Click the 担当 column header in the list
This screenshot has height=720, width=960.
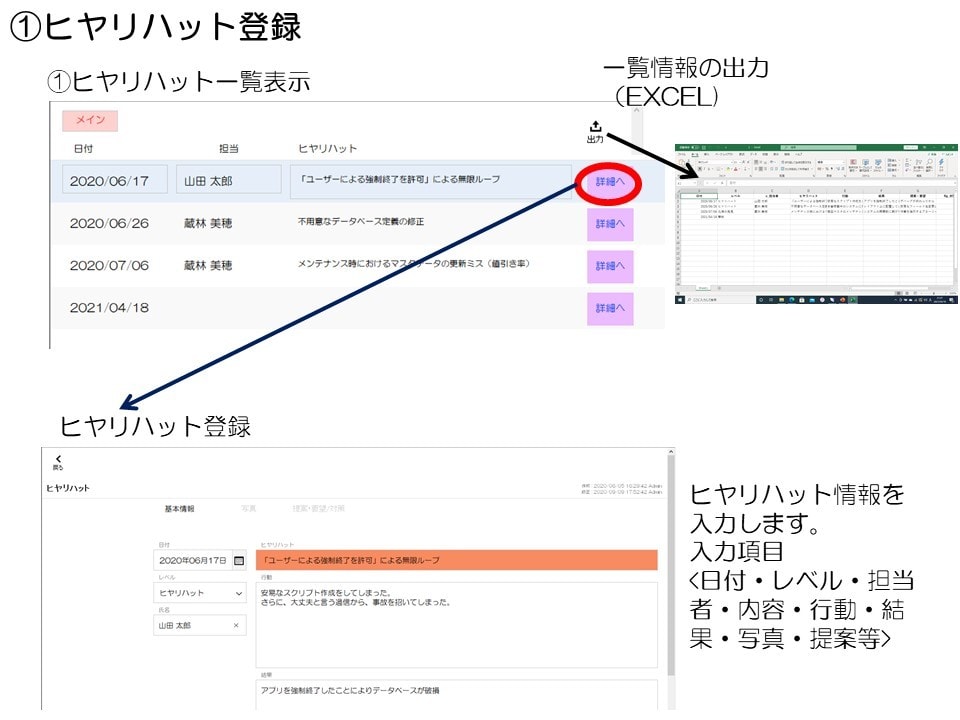[228, 148]
